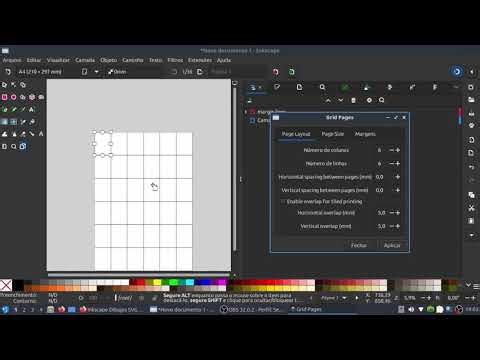480x360 pixels.
Task: Raise layer with up arrow icon
Action: (x=328, y=100)
